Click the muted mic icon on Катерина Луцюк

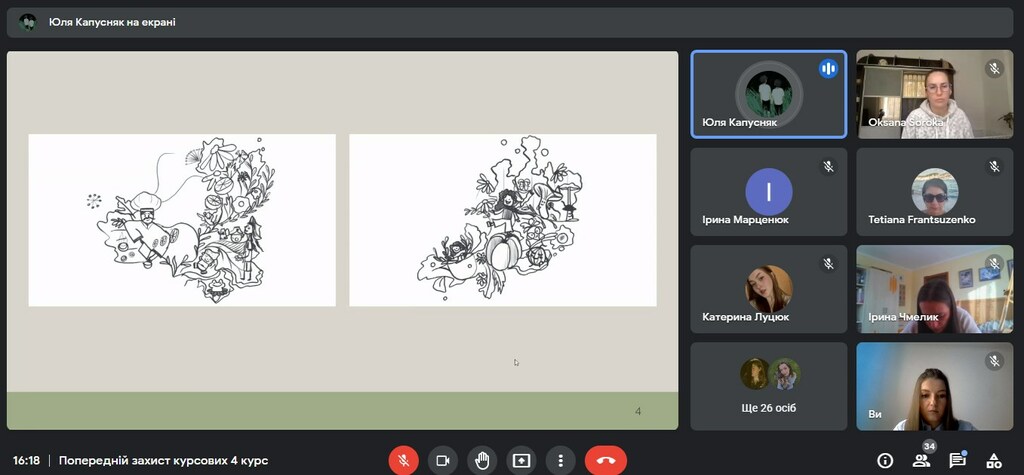pyautogui.click(x=828, y=263)
